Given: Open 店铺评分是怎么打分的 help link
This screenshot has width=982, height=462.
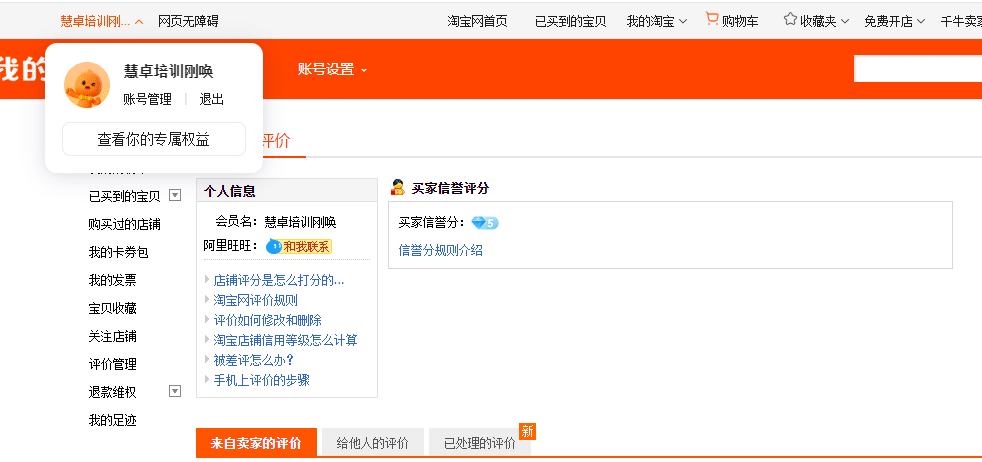Looking at the screenshot, I should click(x=279, y=280).
